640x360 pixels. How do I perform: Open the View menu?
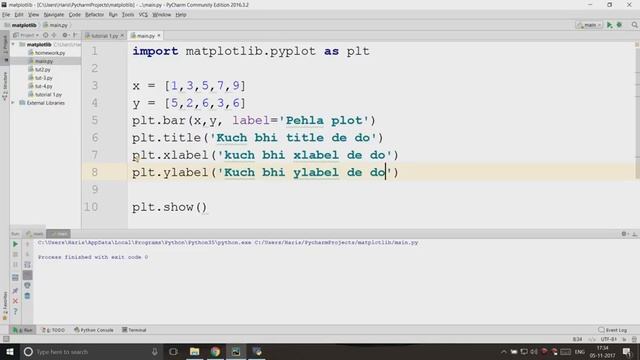coord(33,15)
